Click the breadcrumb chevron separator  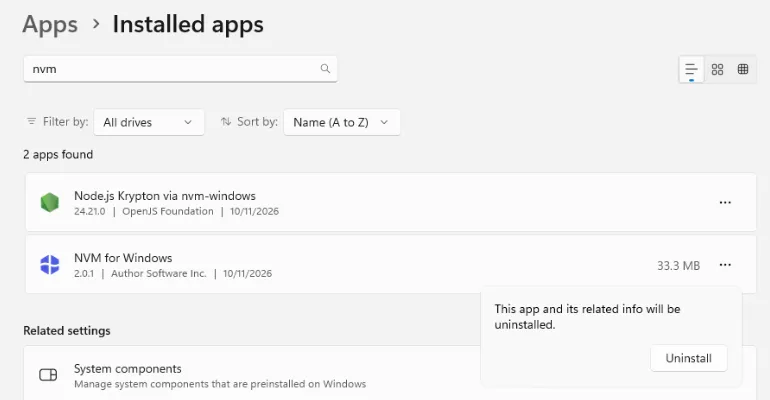point(96,24)
